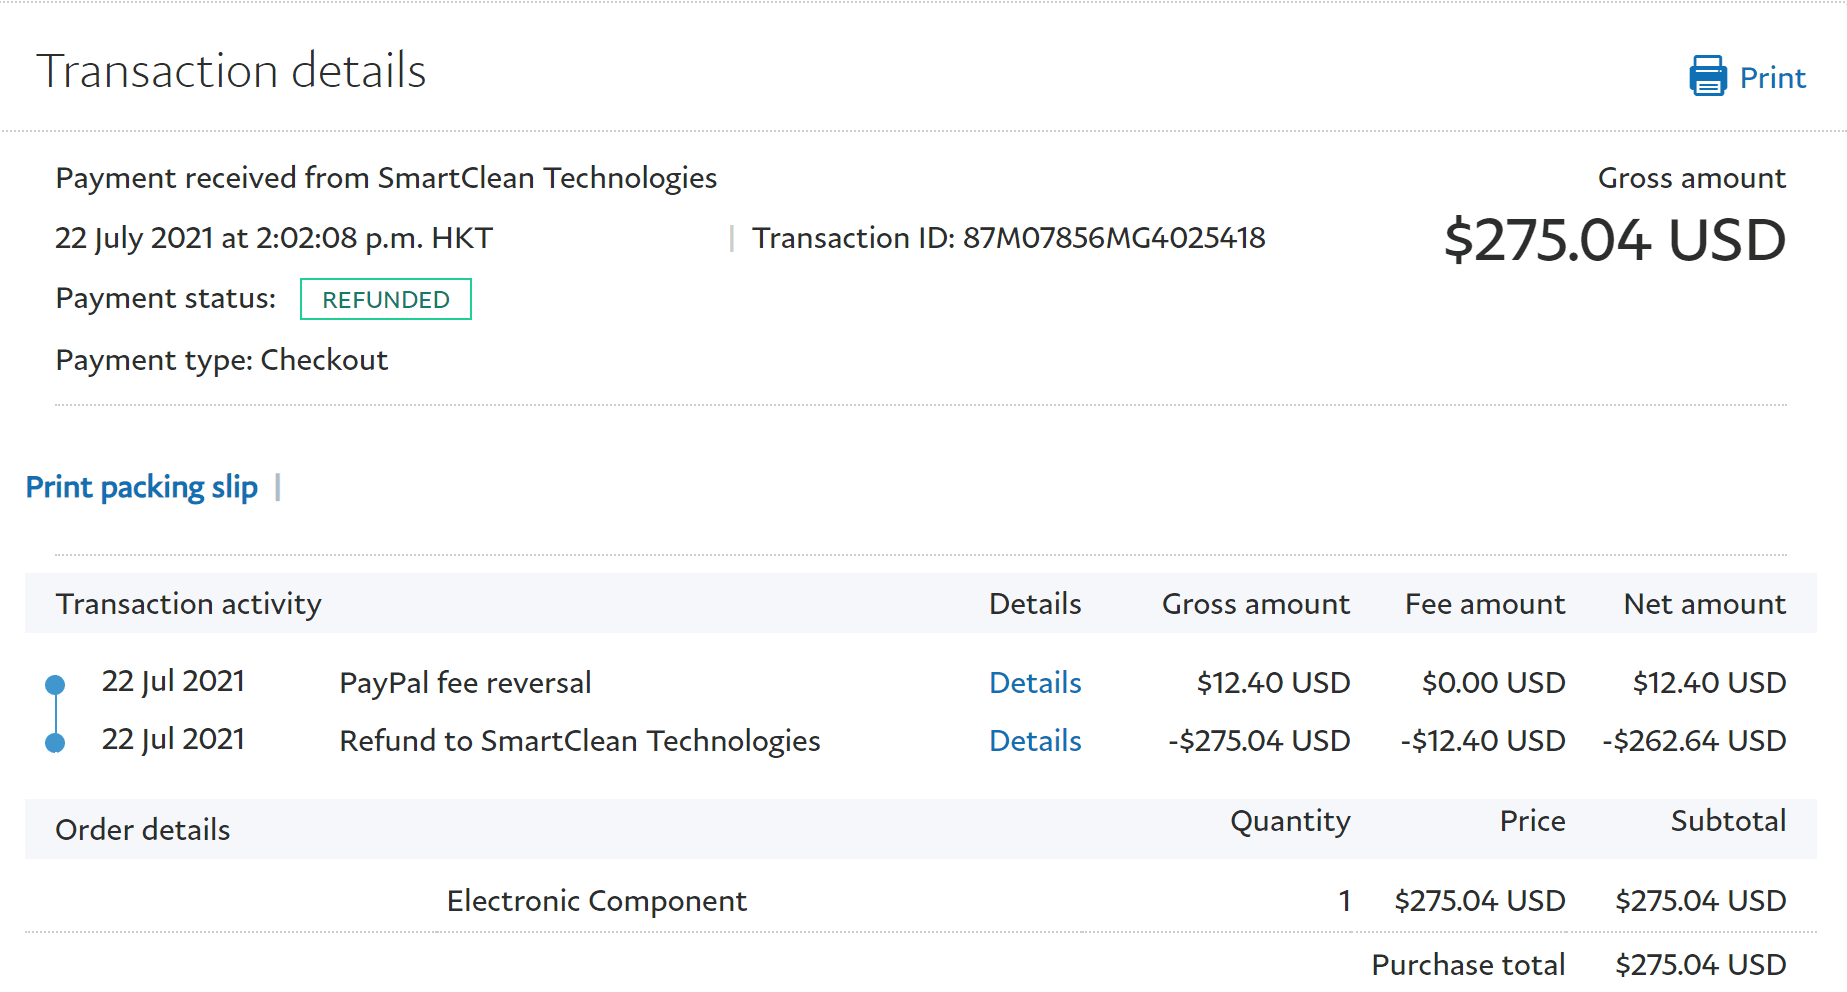Click the Purchase total label
Screen dimensions: 1847x992
tap(1467, 965)
